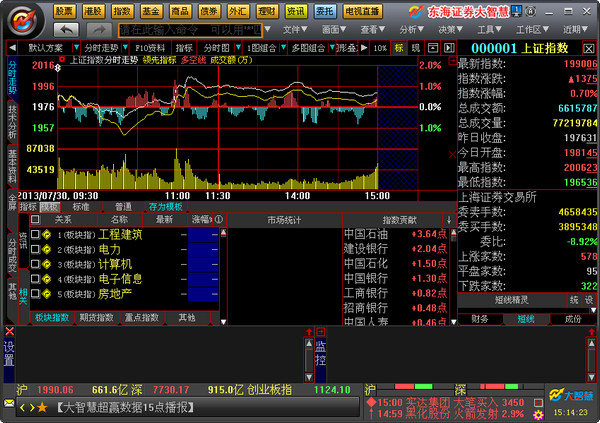Click diamond icon beside 工程建筑
Image resolution: width=600 pixels, height=423 pixels.
(x=46, y=234)
